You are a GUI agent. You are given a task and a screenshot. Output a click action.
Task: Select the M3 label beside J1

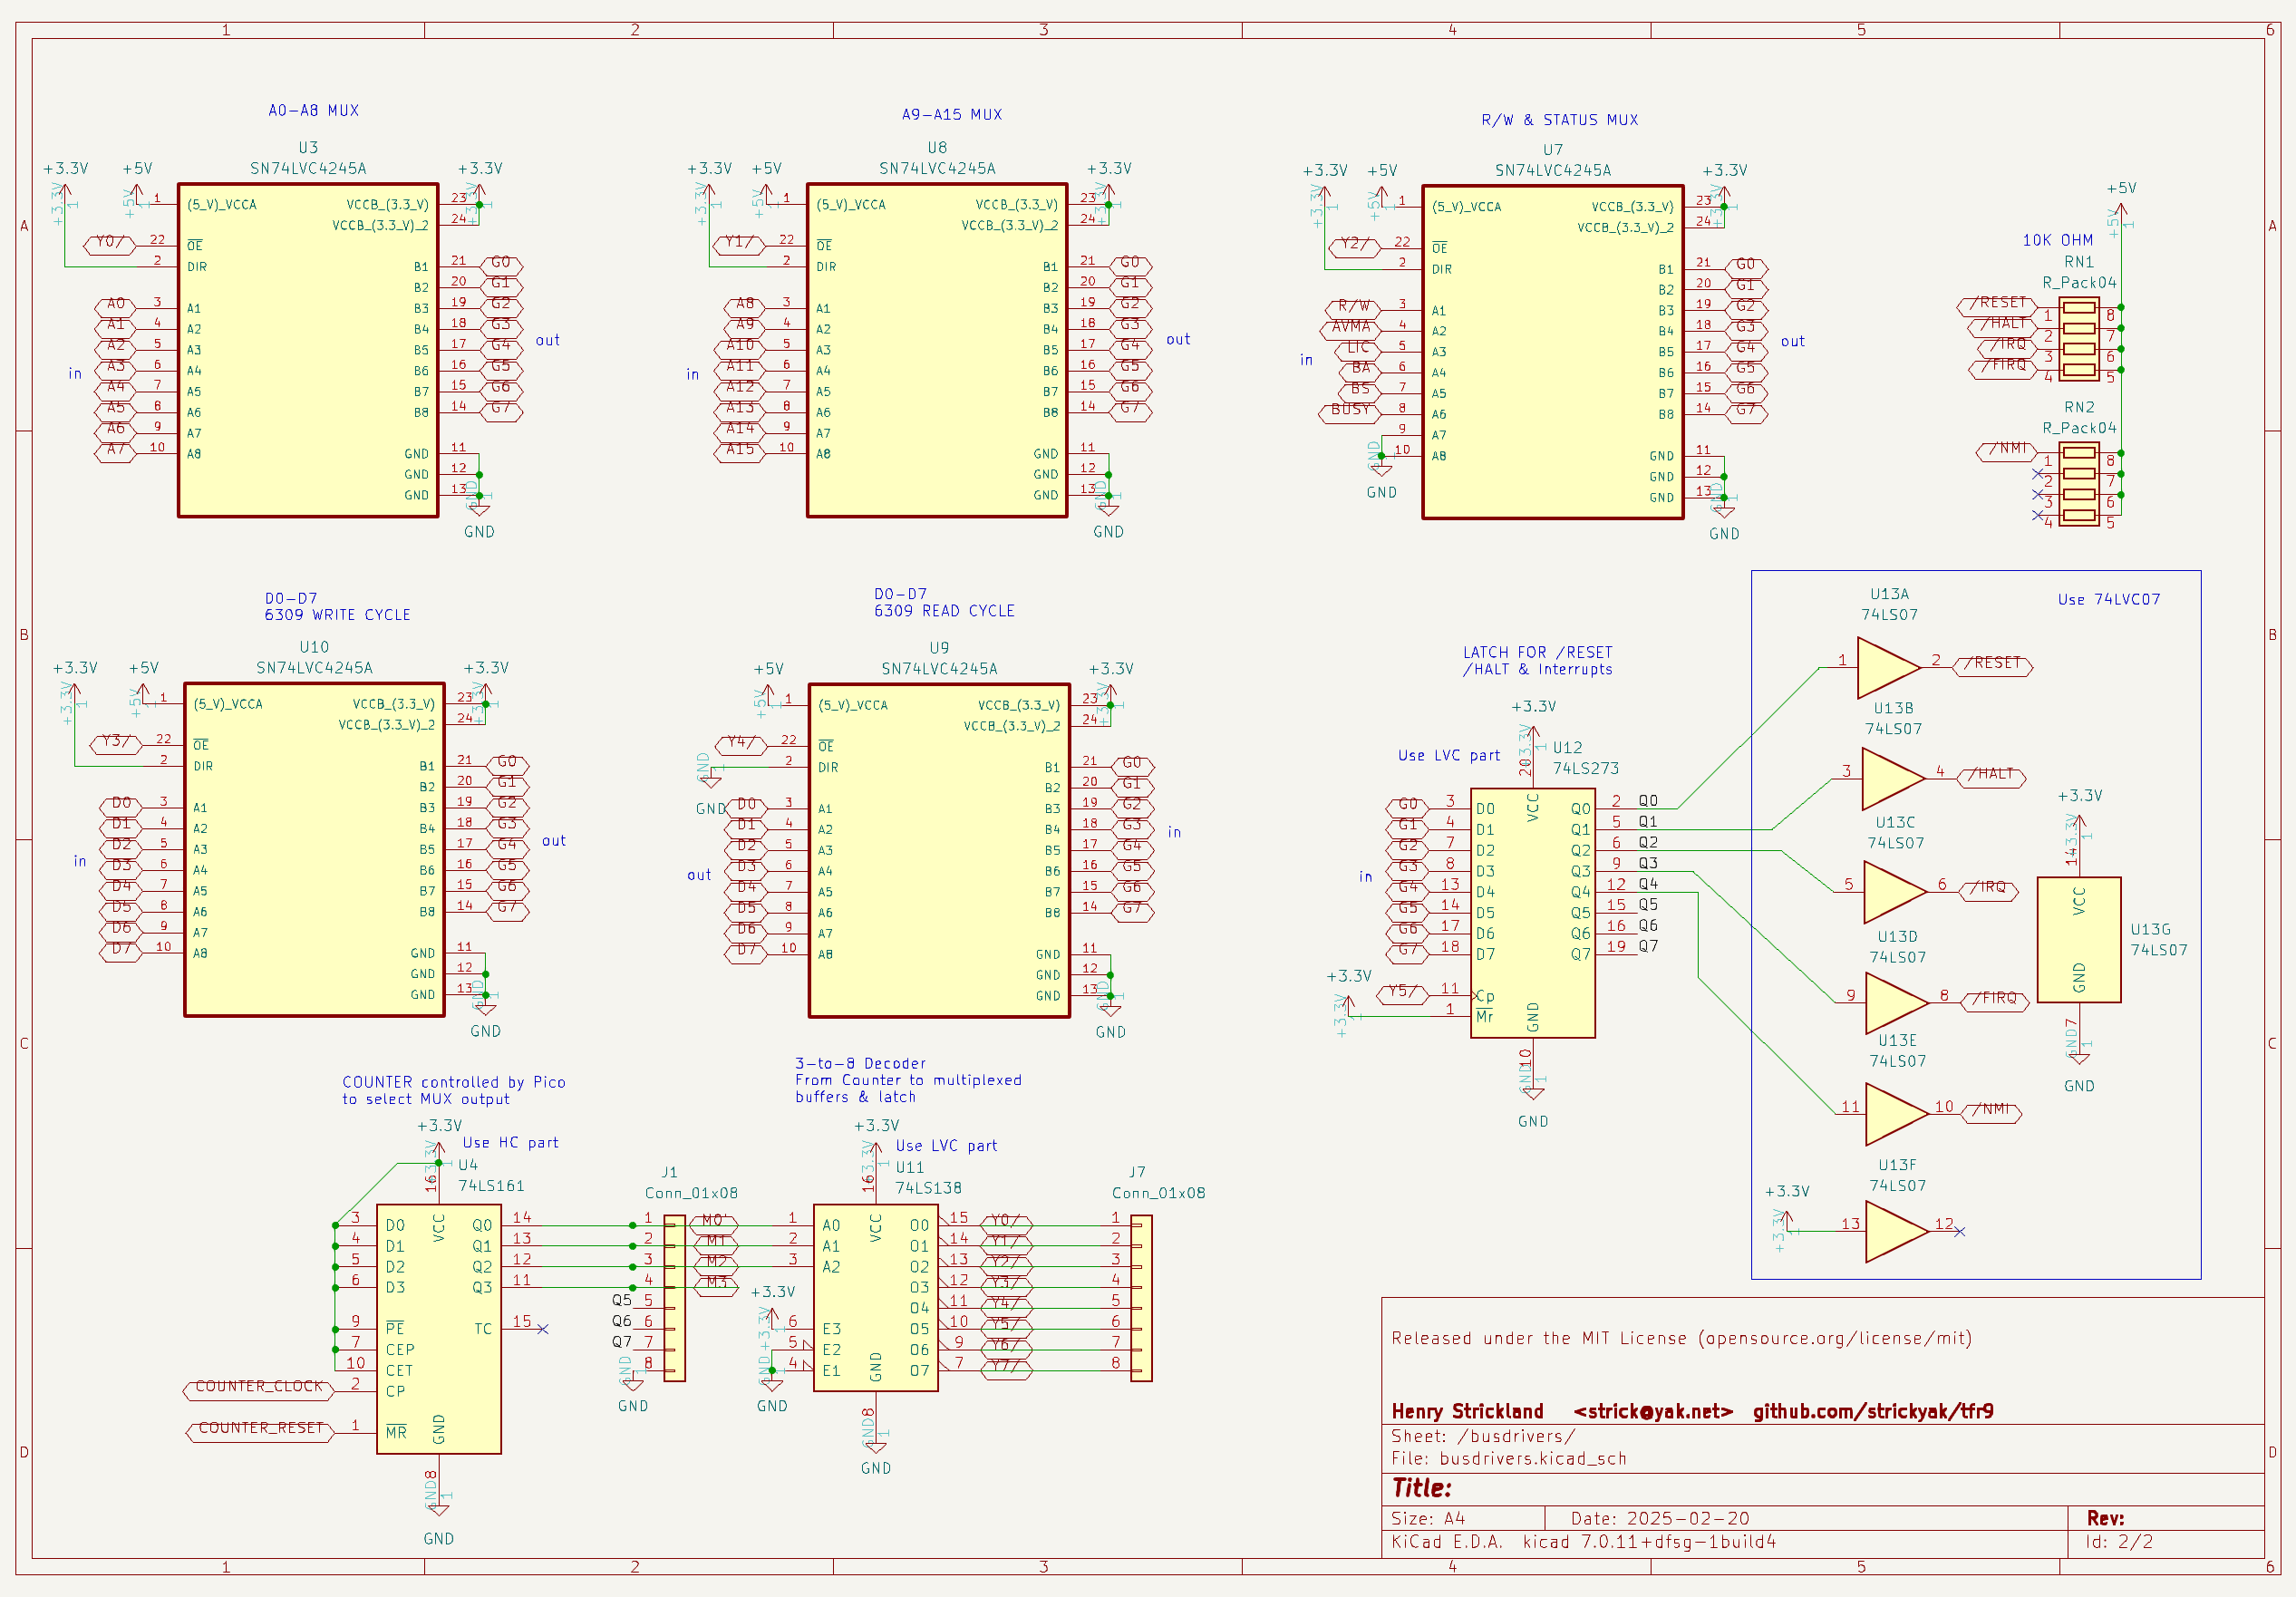(715, 1285)
